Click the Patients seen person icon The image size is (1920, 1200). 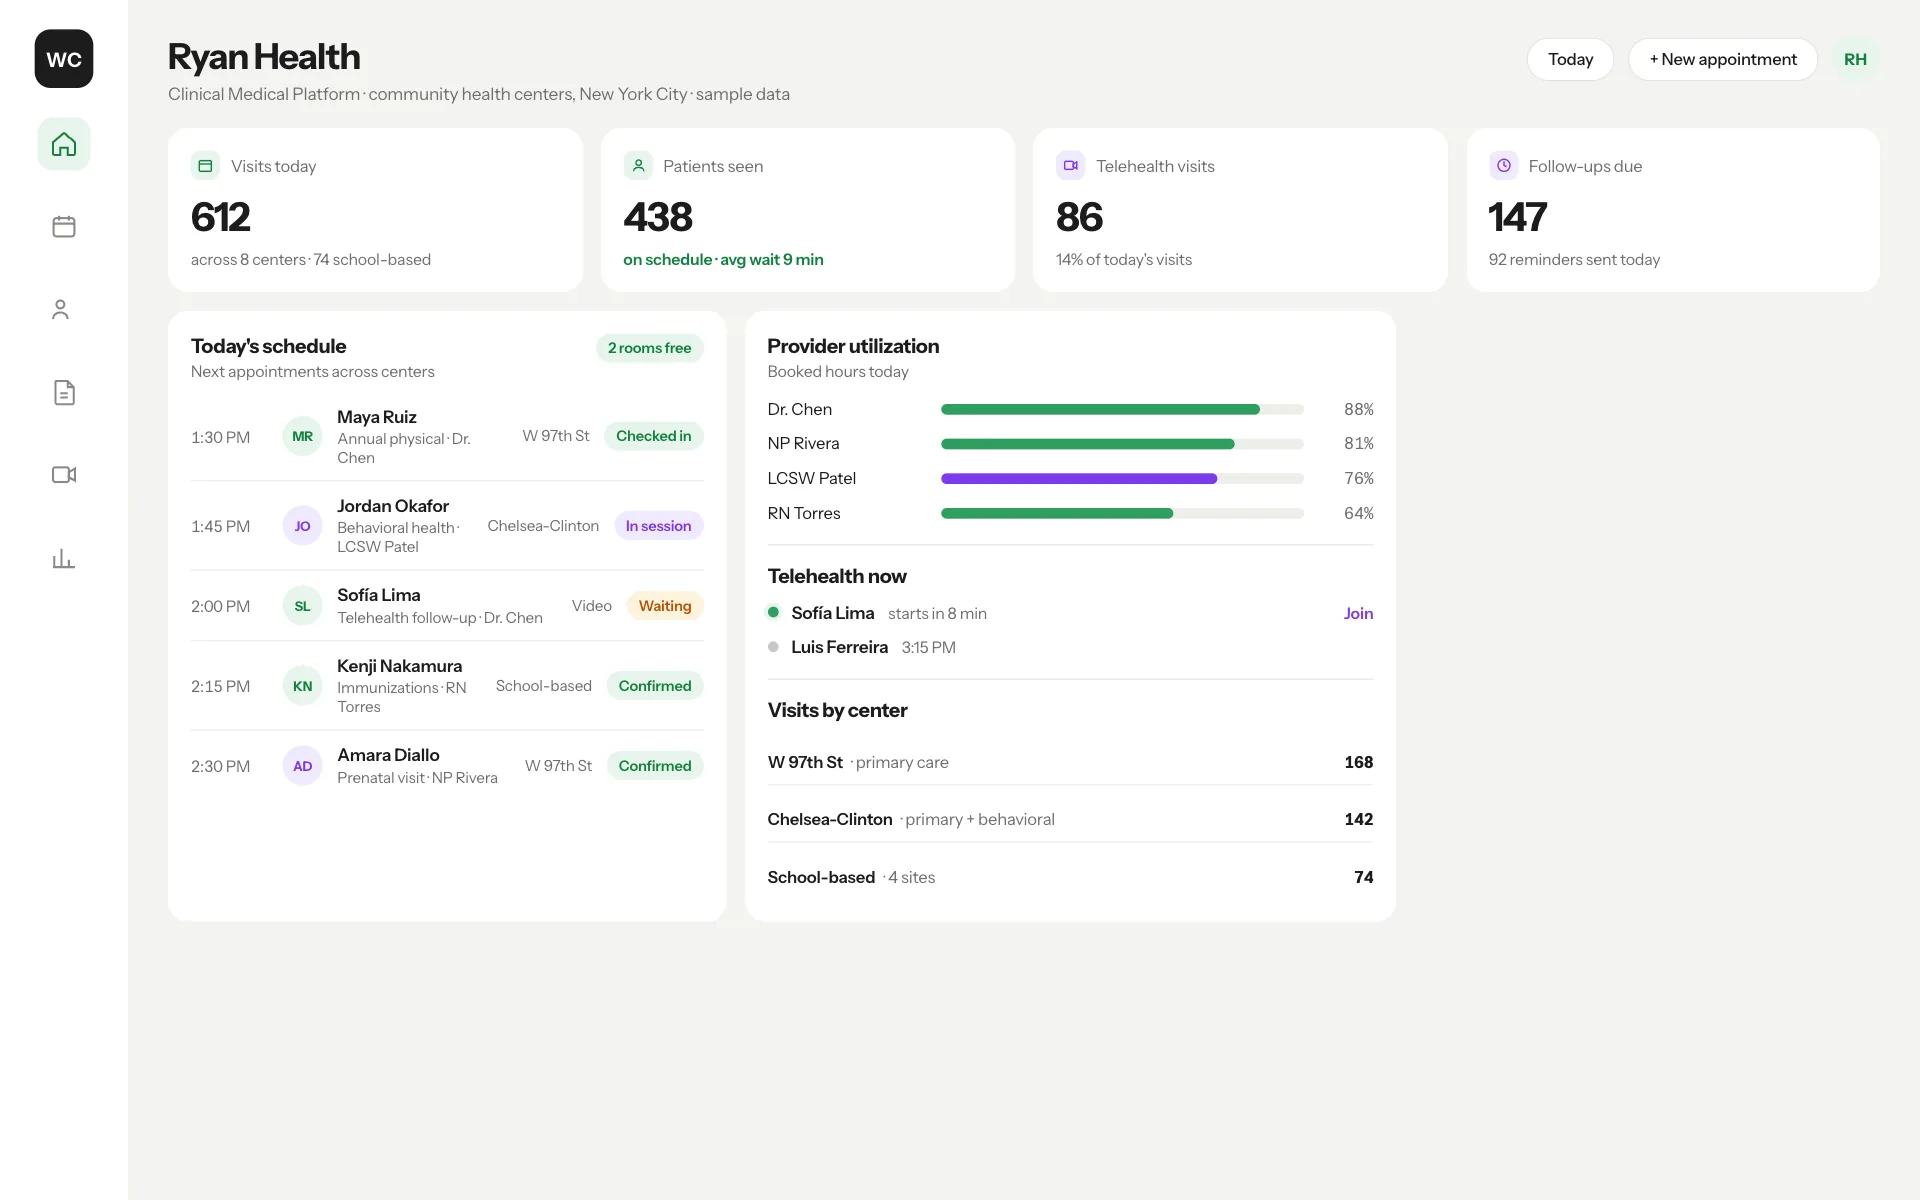coord(638,166)
